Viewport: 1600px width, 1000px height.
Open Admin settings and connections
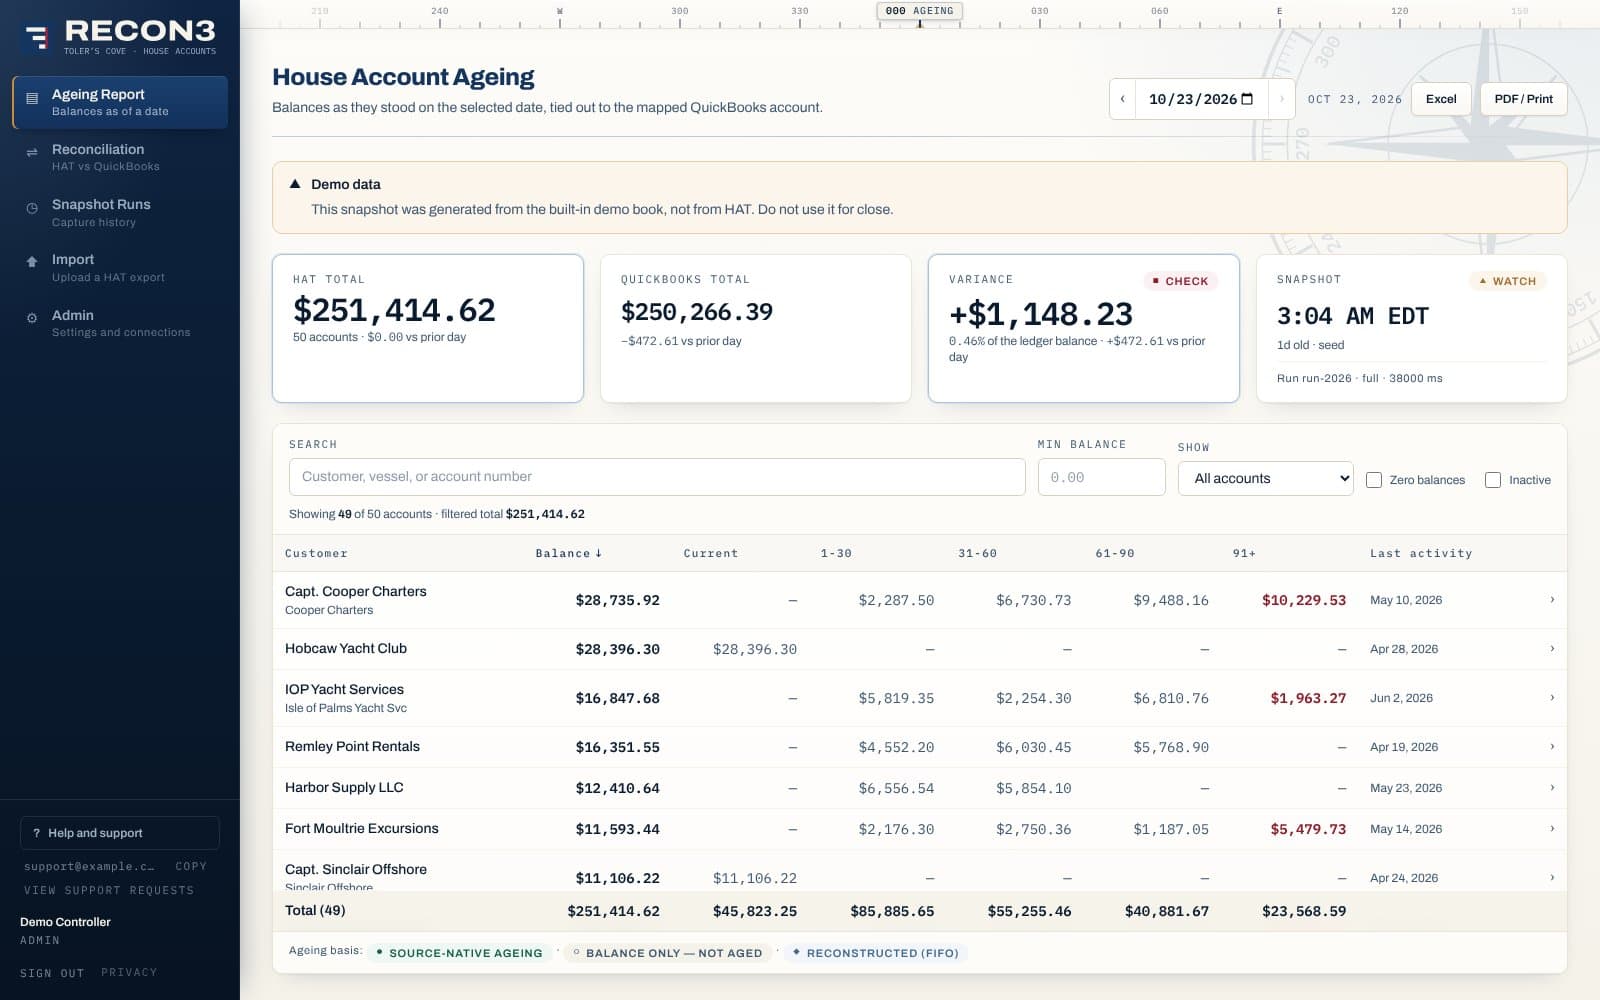click(x=120, y=323)
